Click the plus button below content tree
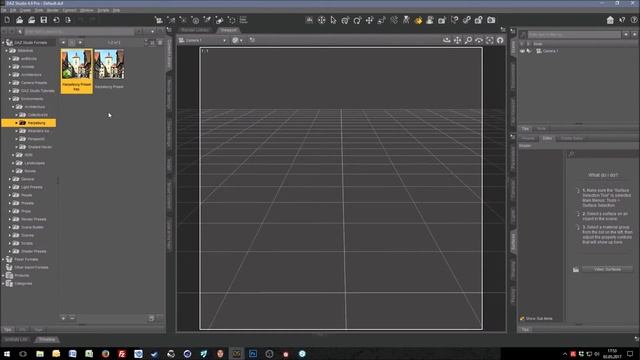640x360 pixels. (63, 318)
